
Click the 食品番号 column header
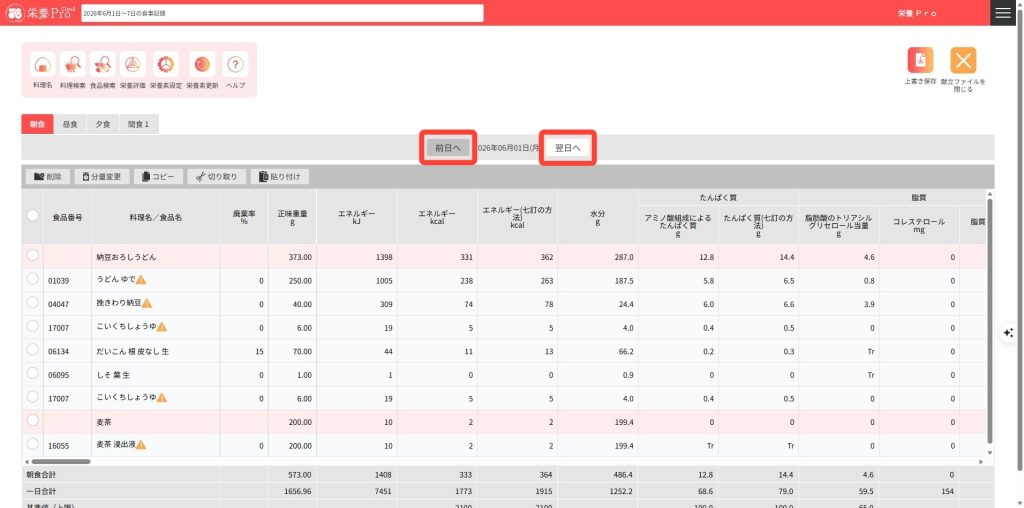(67, 217)
